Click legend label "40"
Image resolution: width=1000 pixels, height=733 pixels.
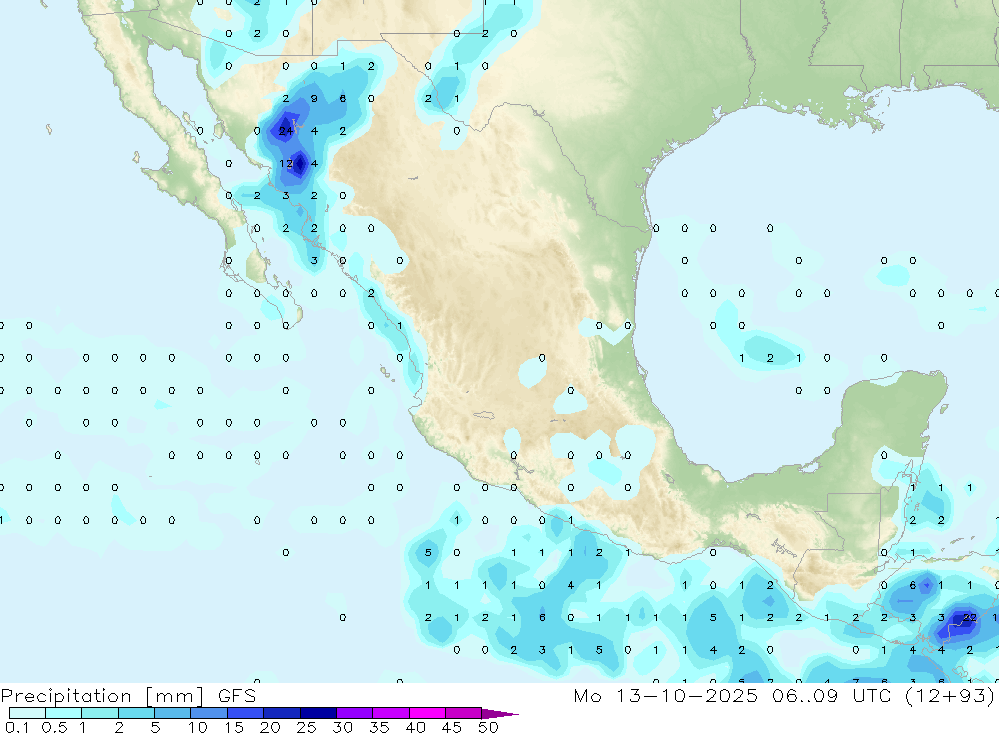(415, 727)
